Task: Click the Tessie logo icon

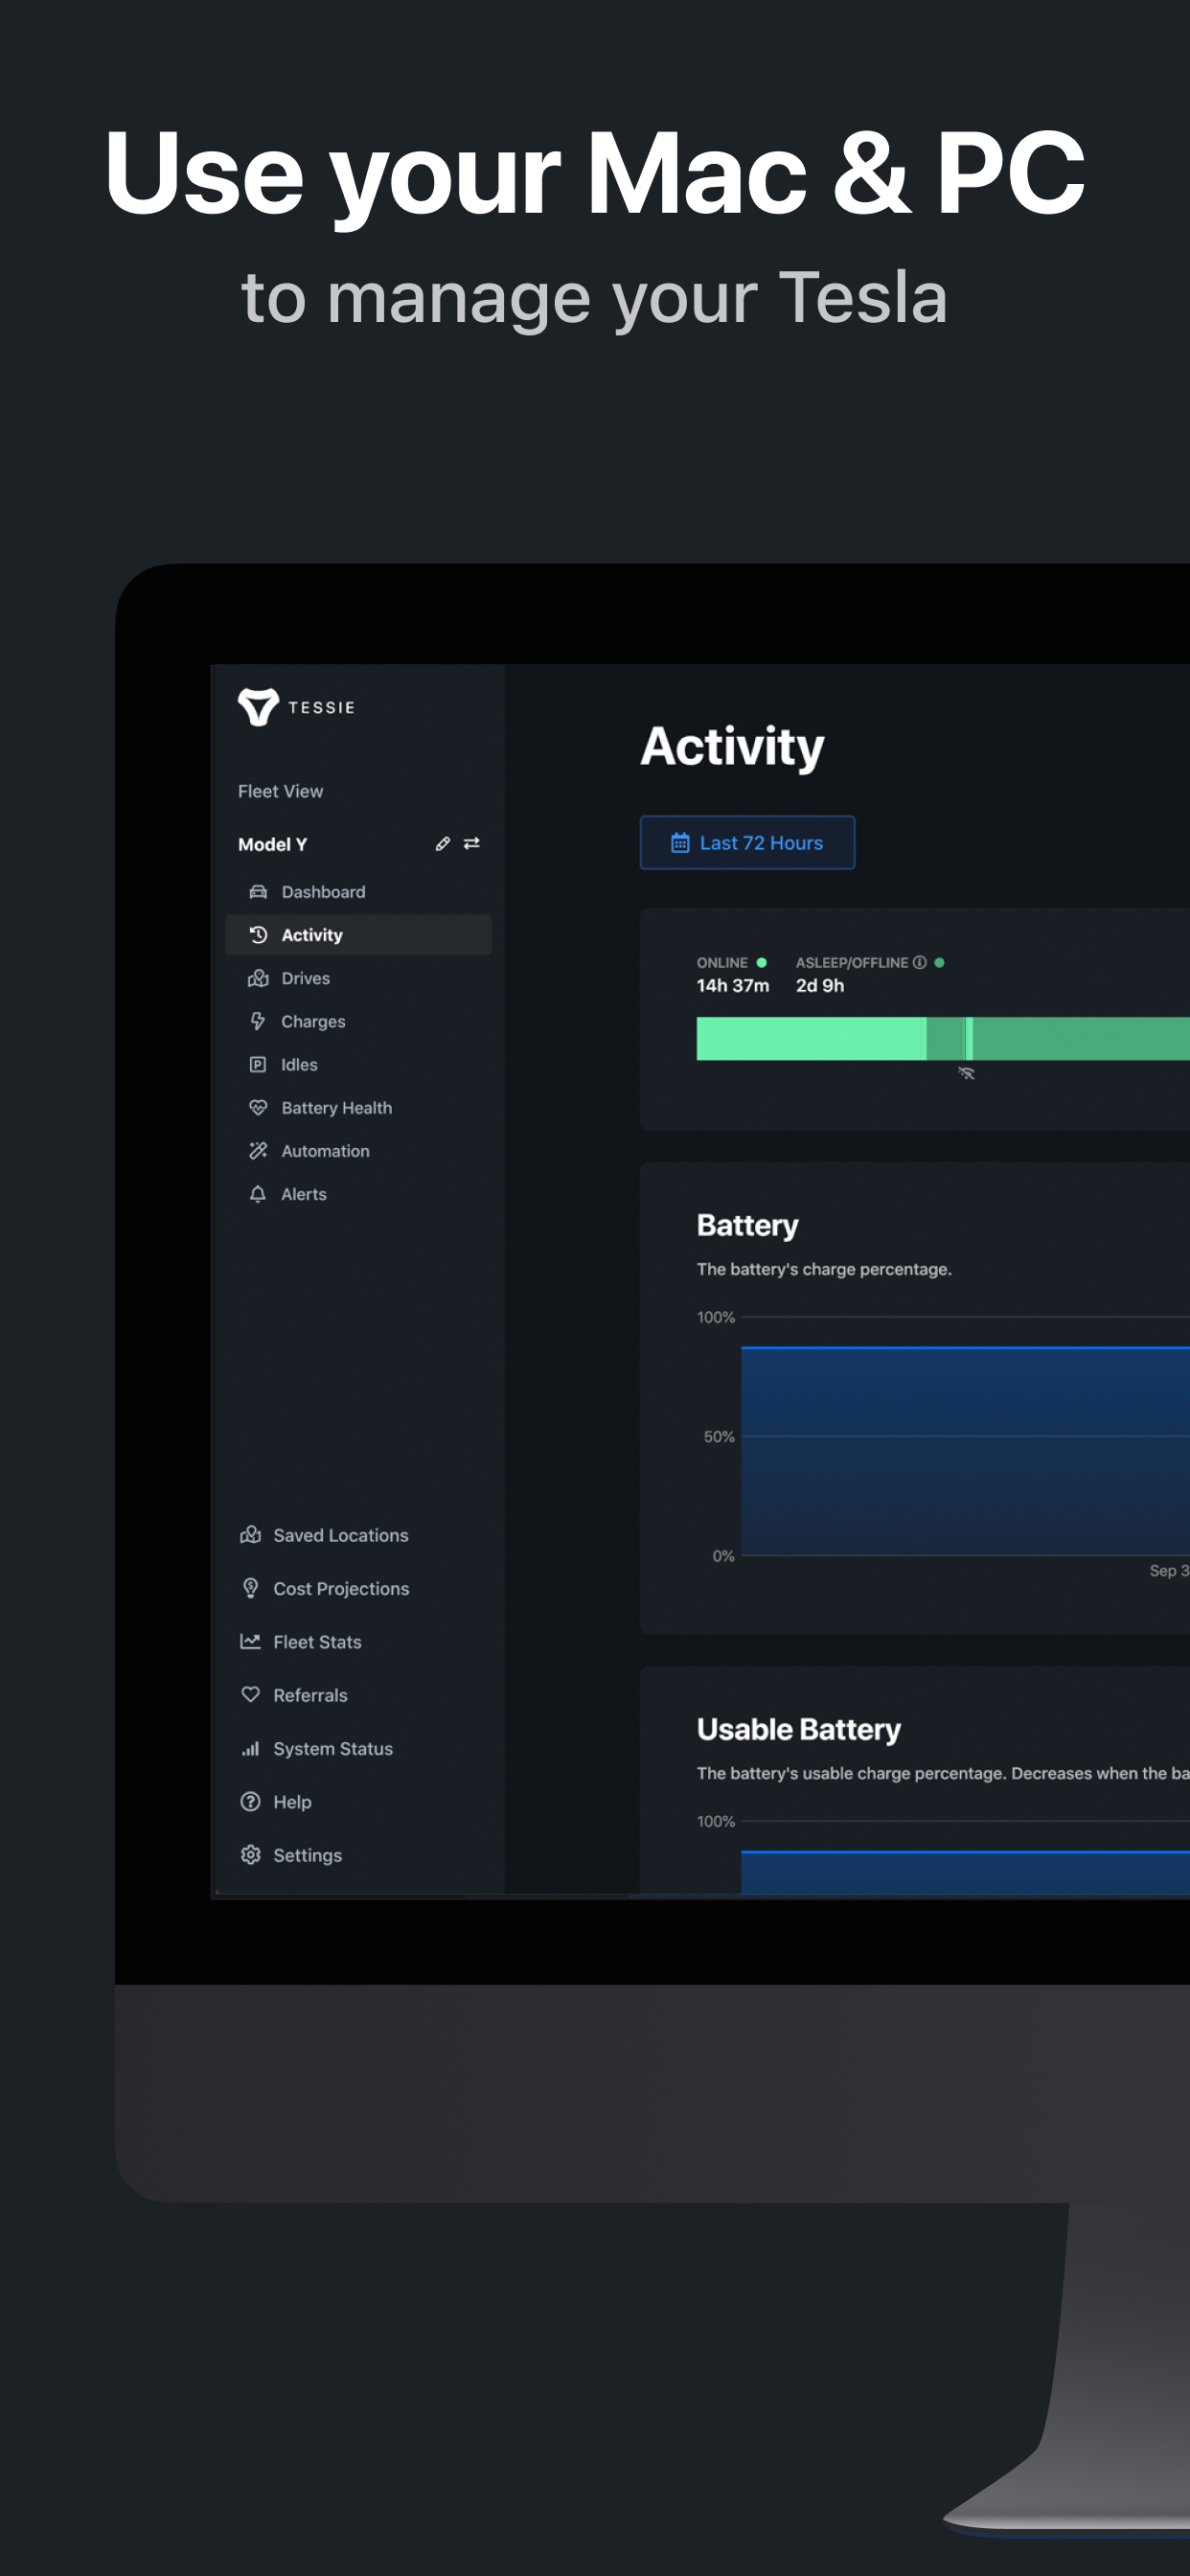Action: [258, 707]
